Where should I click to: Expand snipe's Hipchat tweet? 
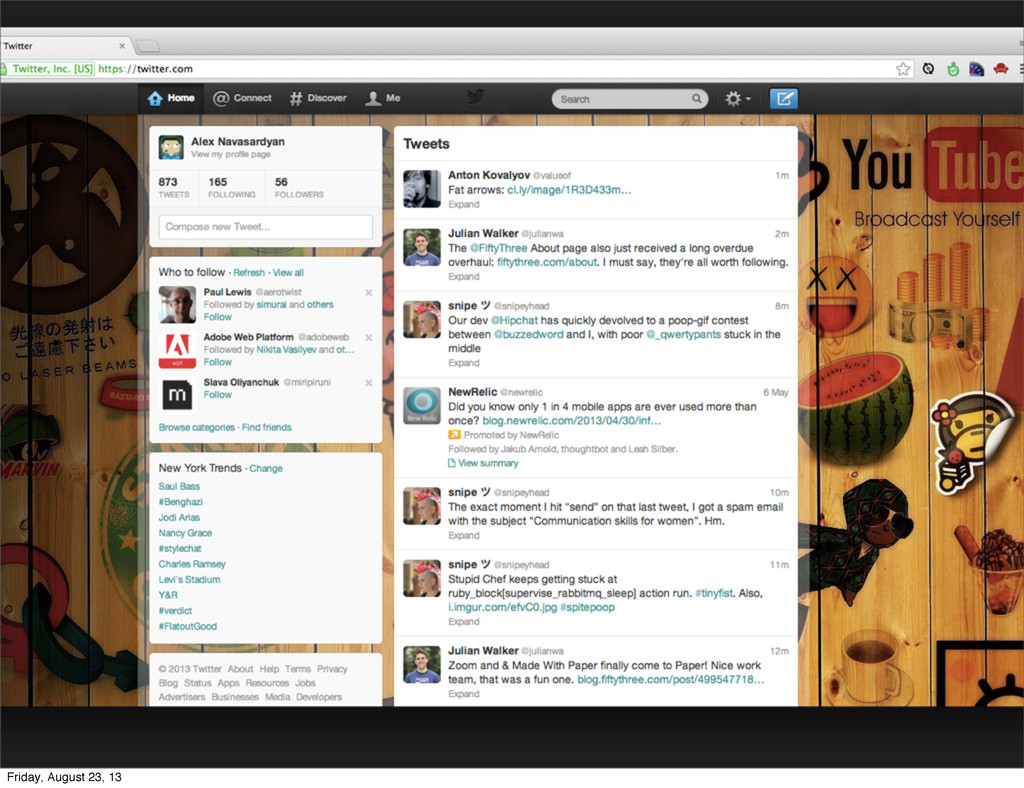[x=464, y=363]
